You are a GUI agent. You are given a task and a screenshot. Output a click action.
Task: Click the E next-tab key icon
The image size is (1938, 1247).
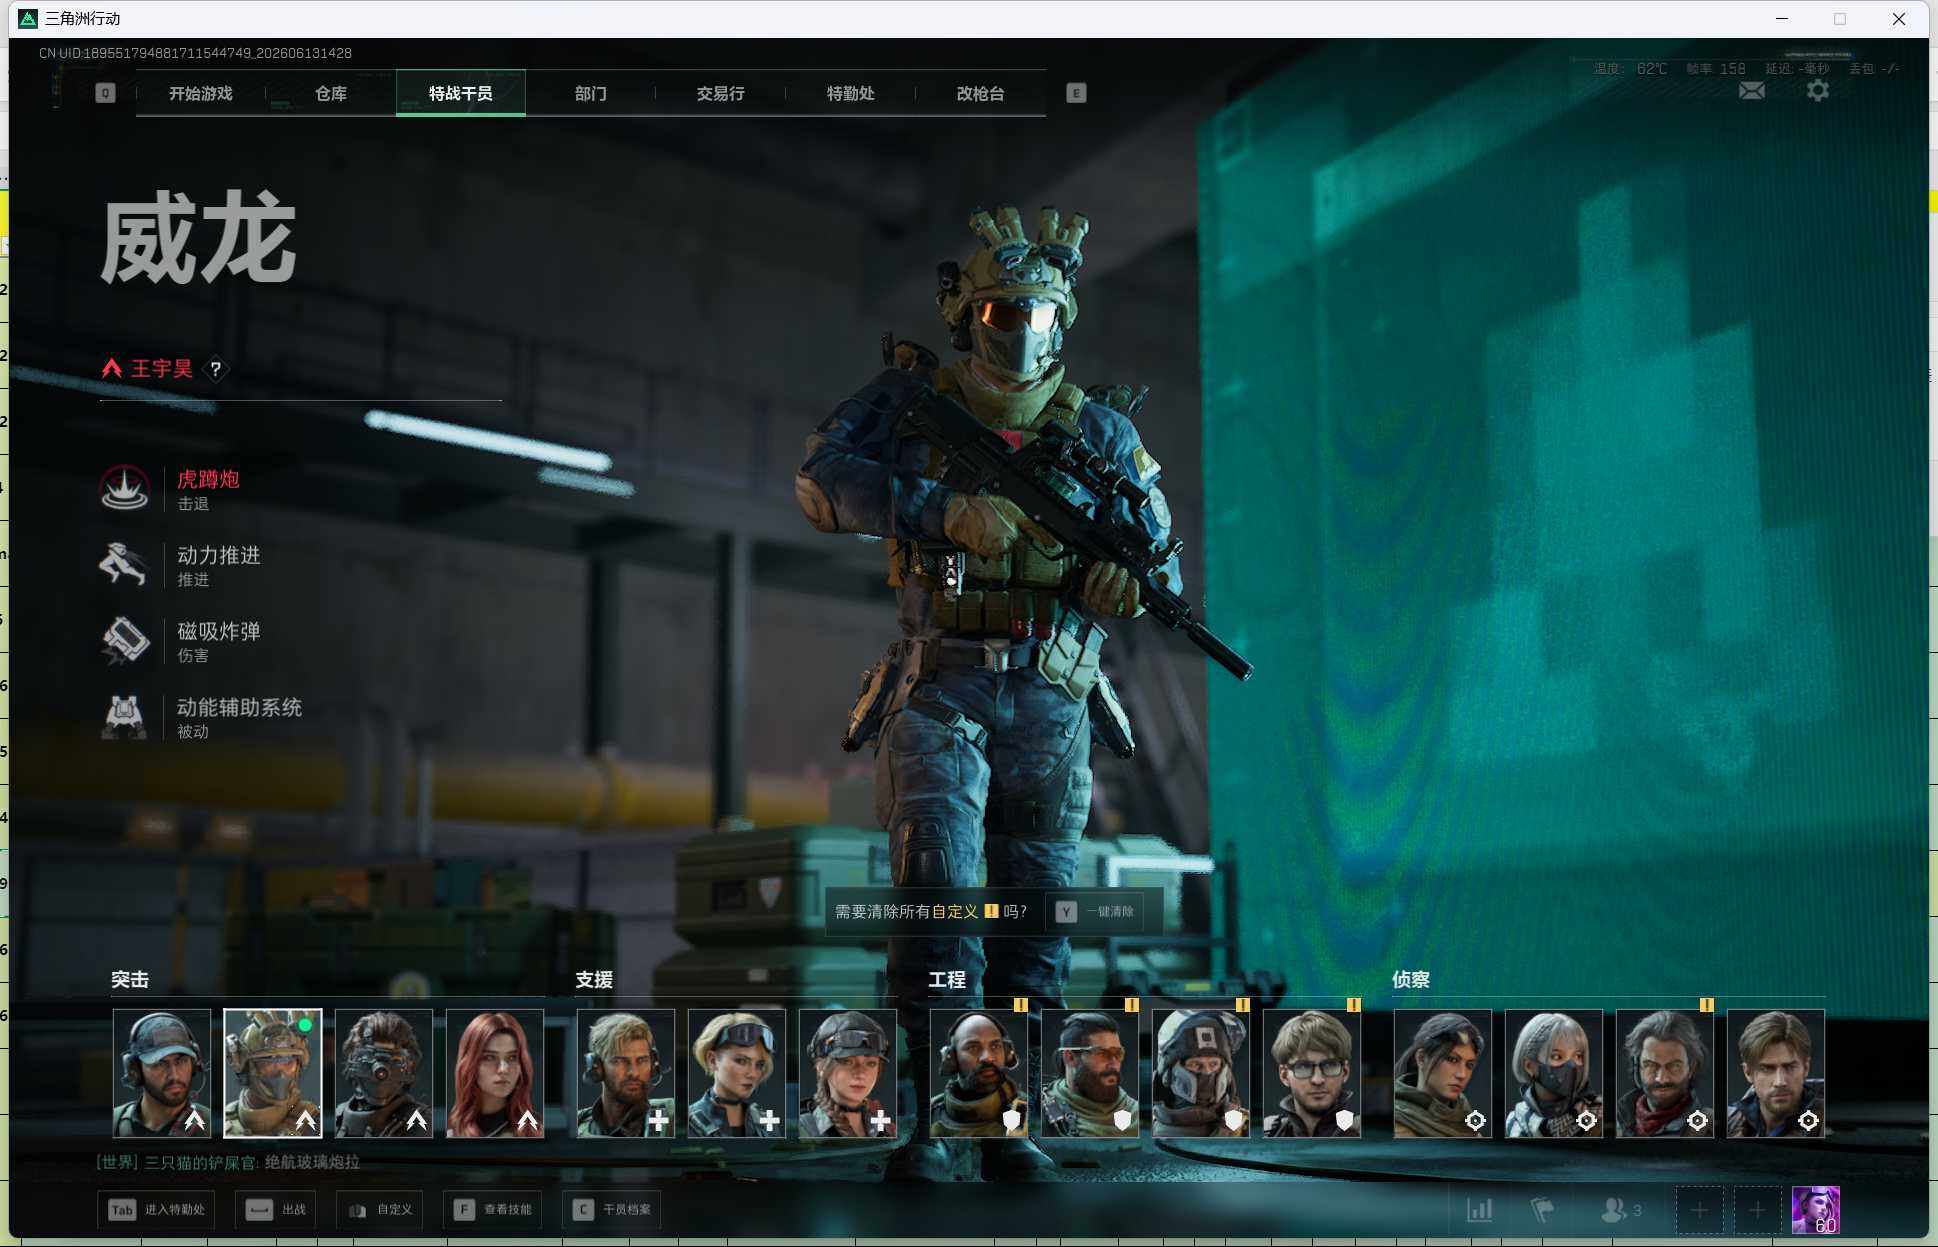[1076, 93]
